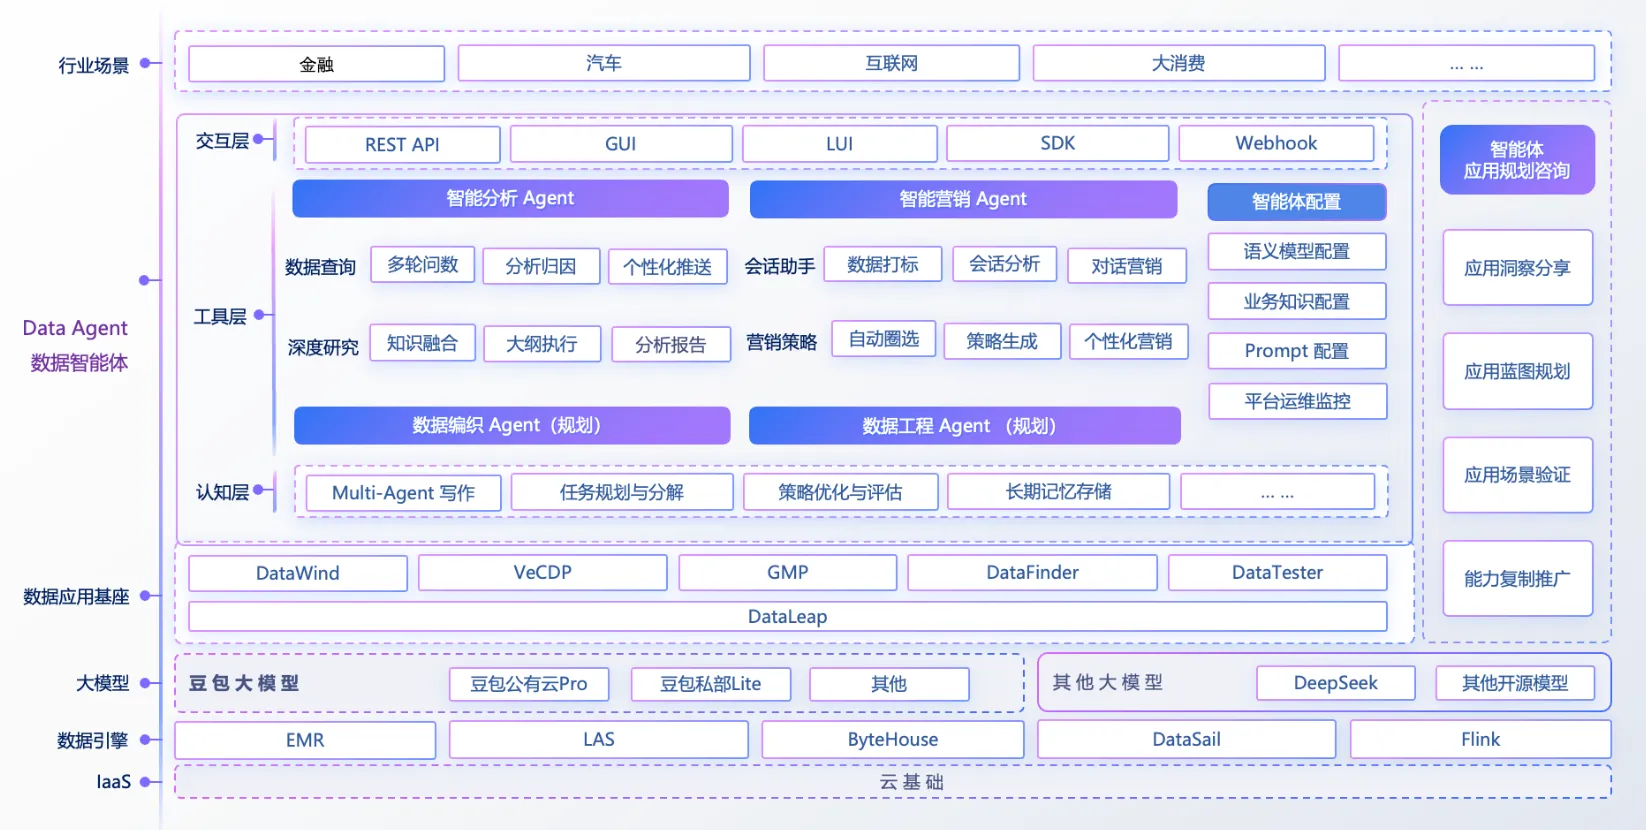
Task: Click the 豆包私部Lite box
Action: 711,684
